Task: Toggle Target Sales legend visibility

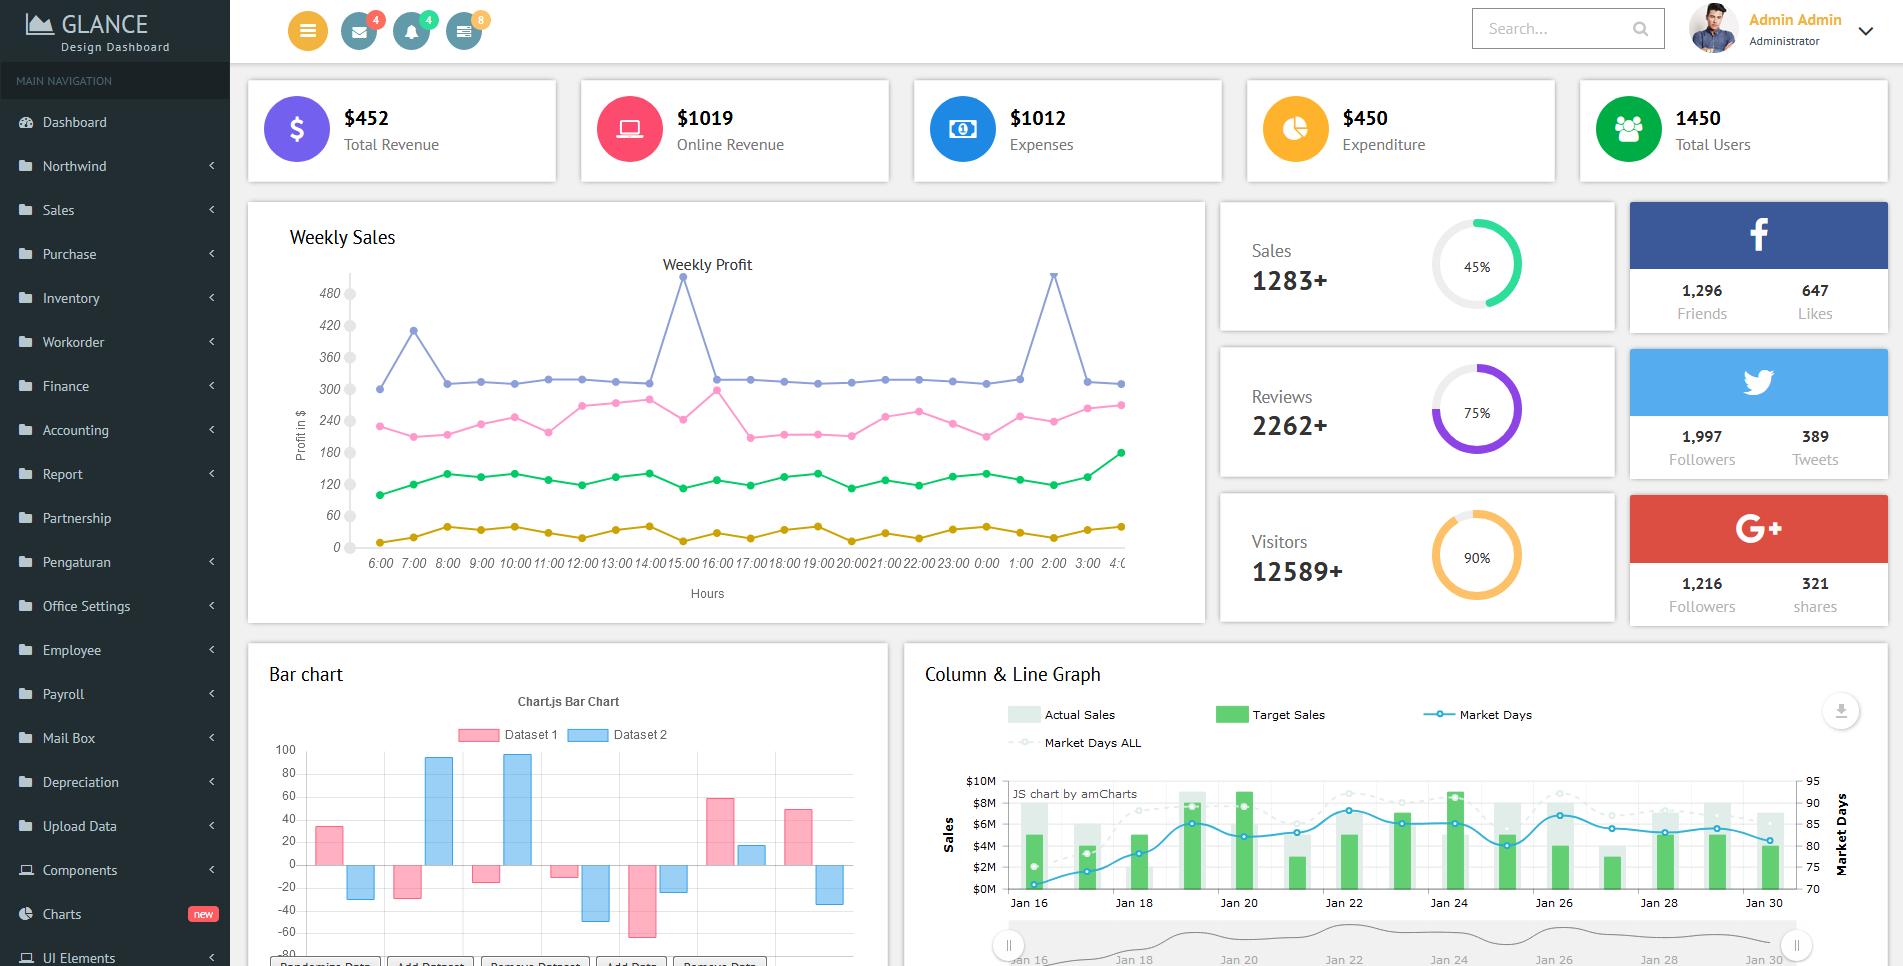Action: tap(1270, 715)
